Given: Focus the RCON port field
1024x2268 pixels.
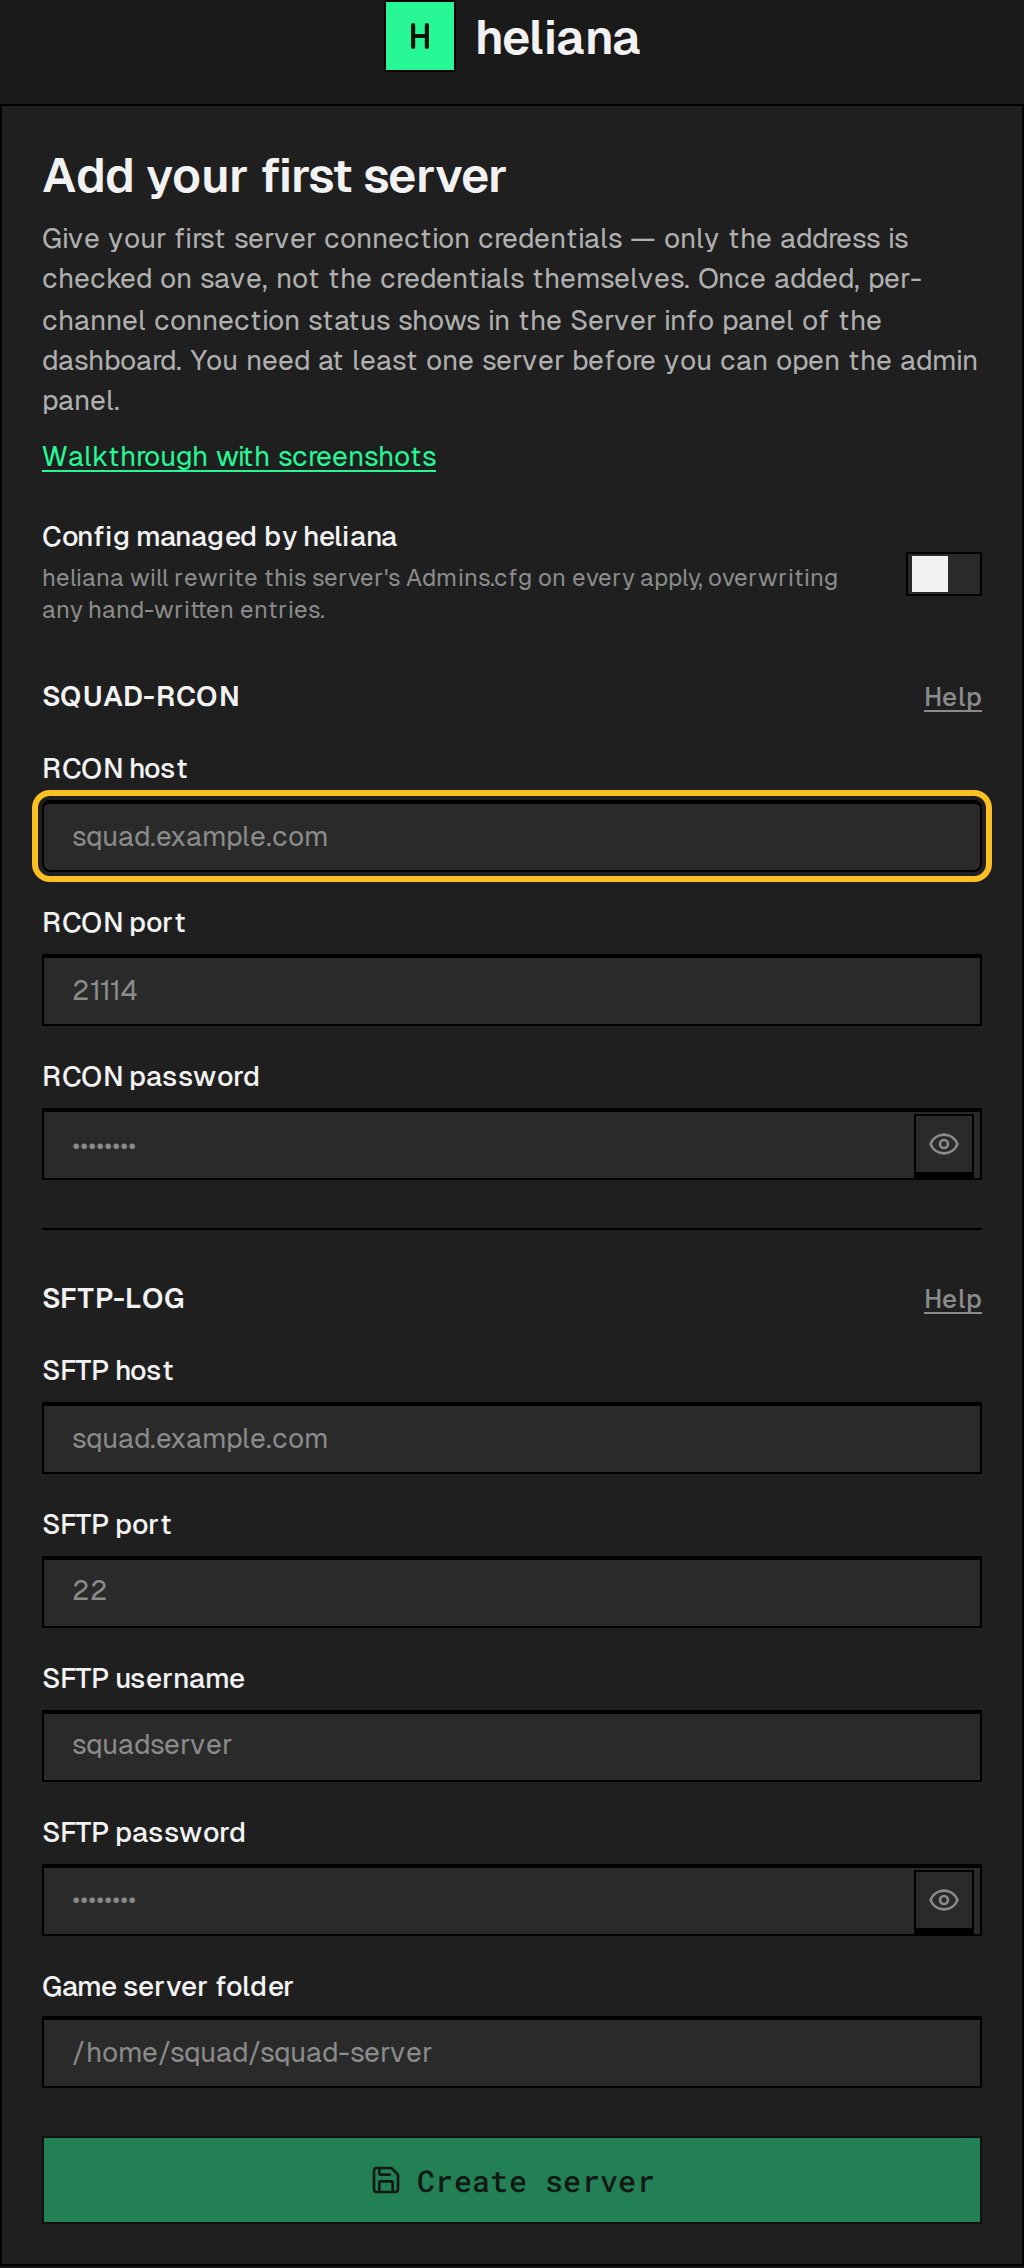Looking at the screenshot, I should 512,990.
